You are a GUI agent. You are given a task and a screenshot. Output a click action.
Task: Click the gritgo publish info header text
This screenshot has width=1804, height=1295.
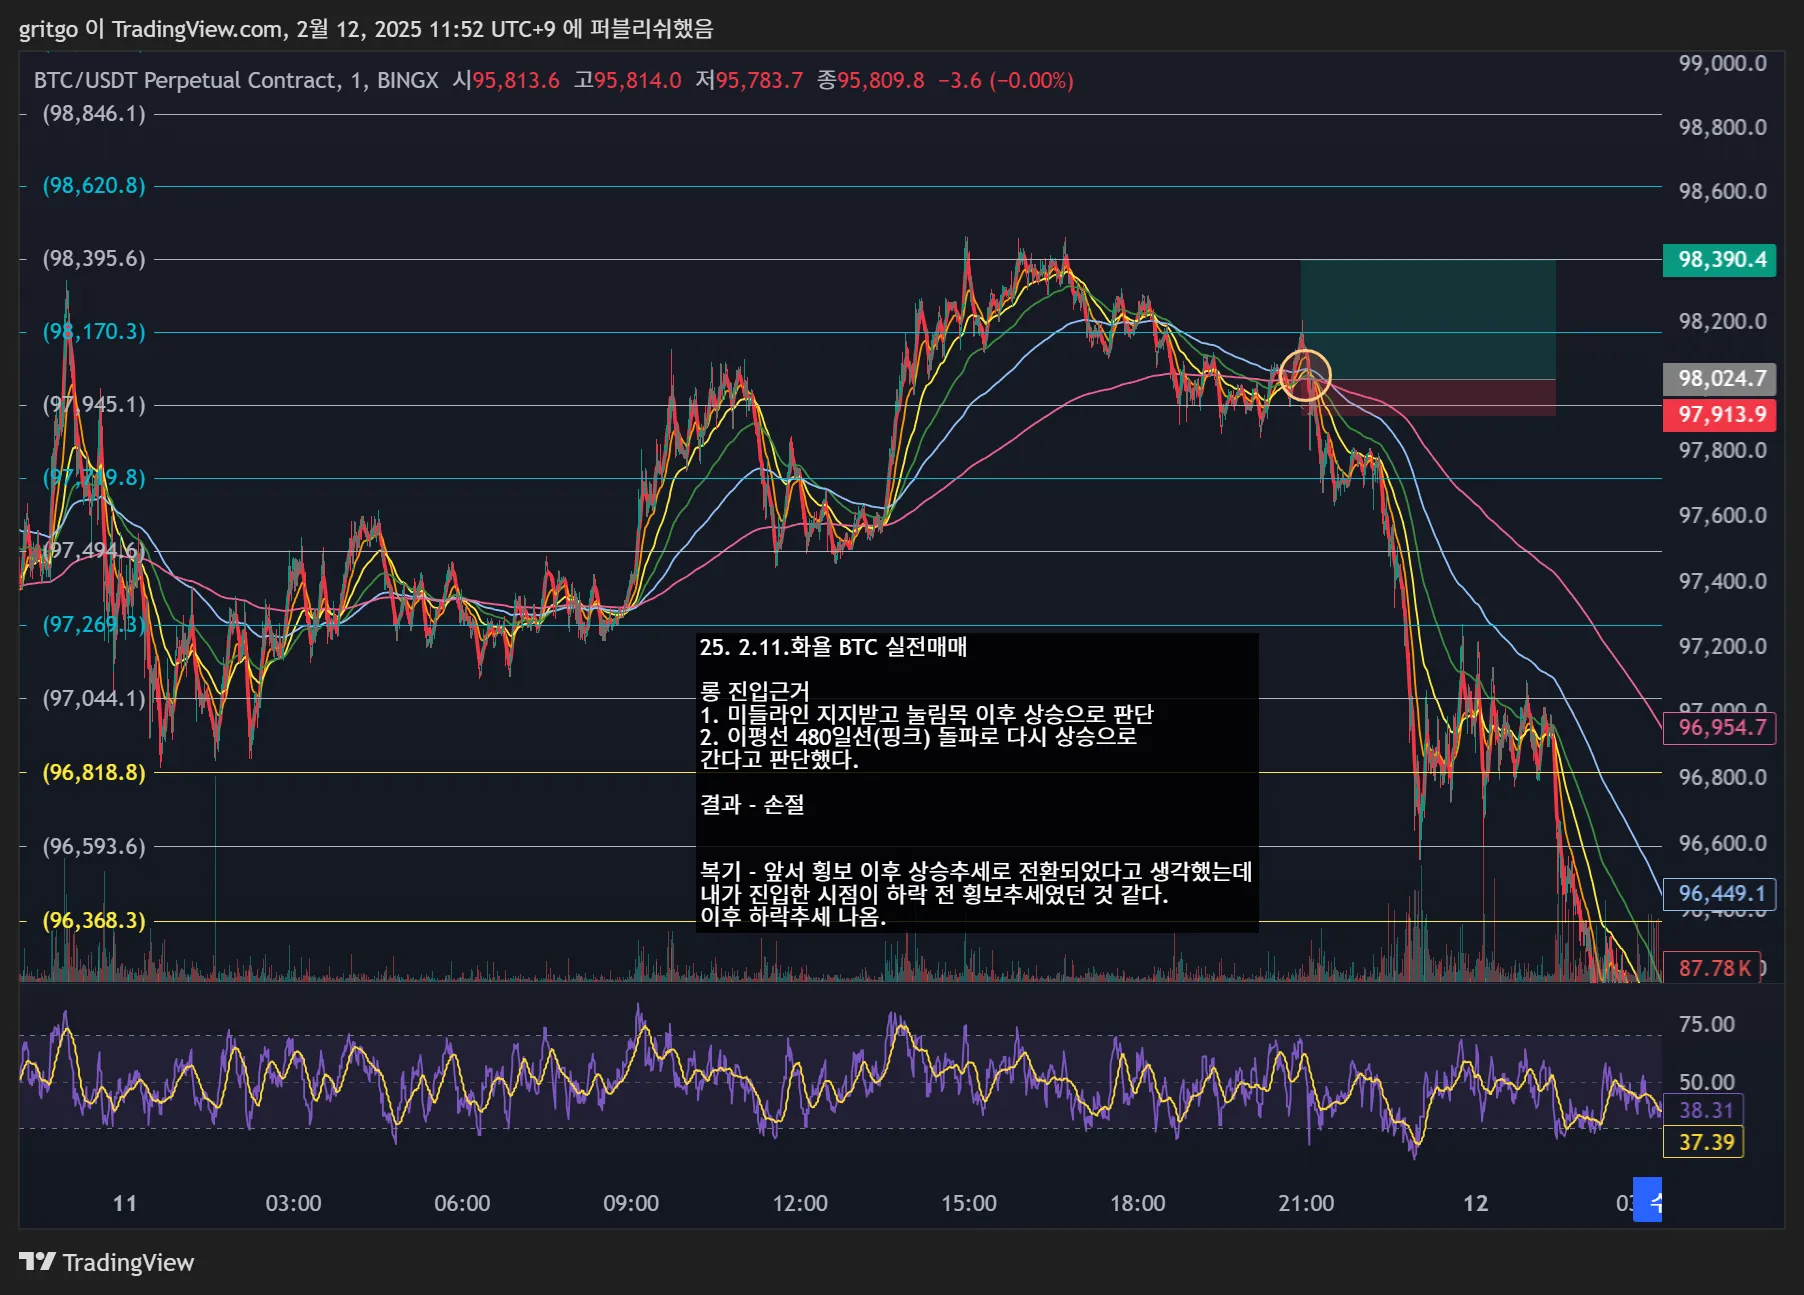click(x=366, y=28)
